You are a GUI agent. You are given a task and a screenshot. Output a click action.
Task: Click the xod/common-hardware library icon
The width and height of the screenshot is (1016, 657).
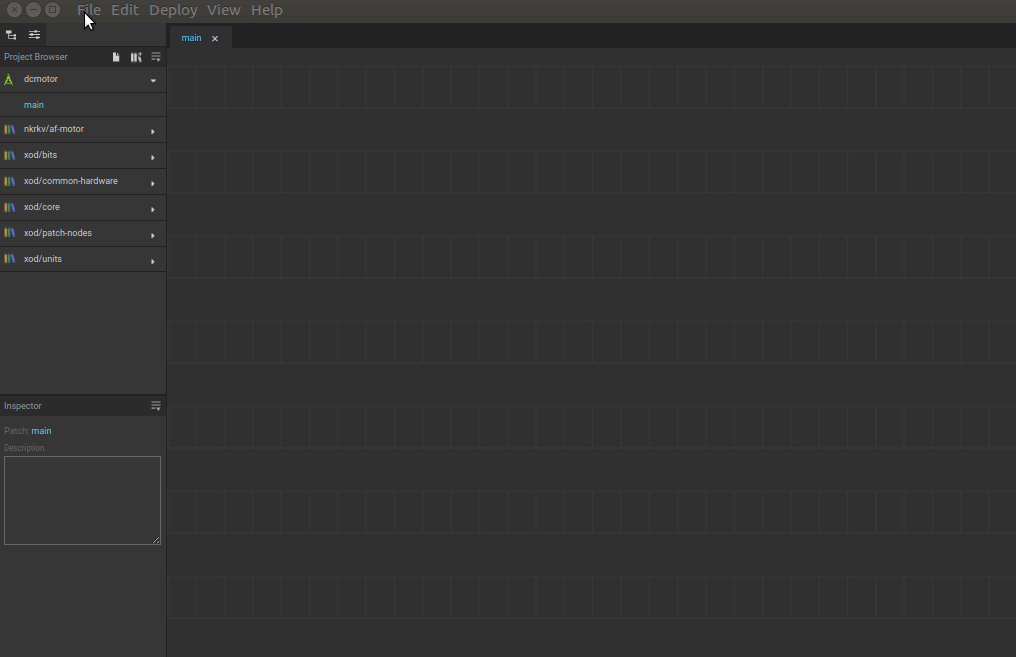pos(10,181)
